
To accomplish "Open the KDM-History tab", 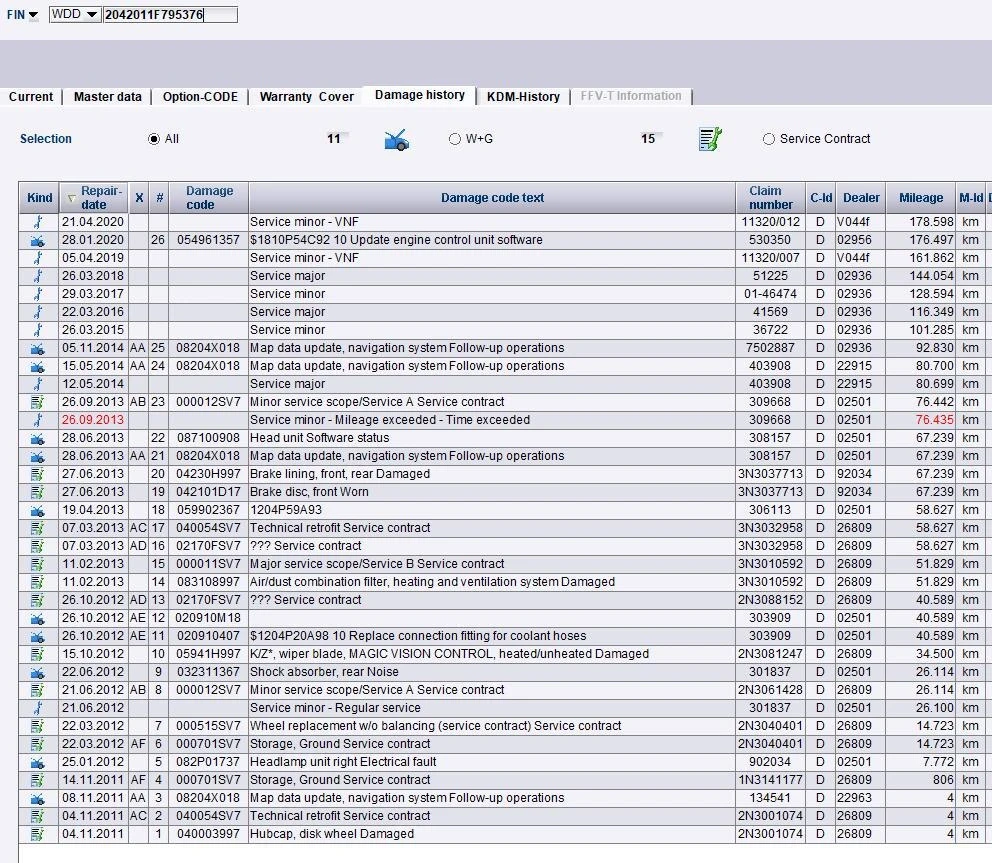I will point(523,97).
